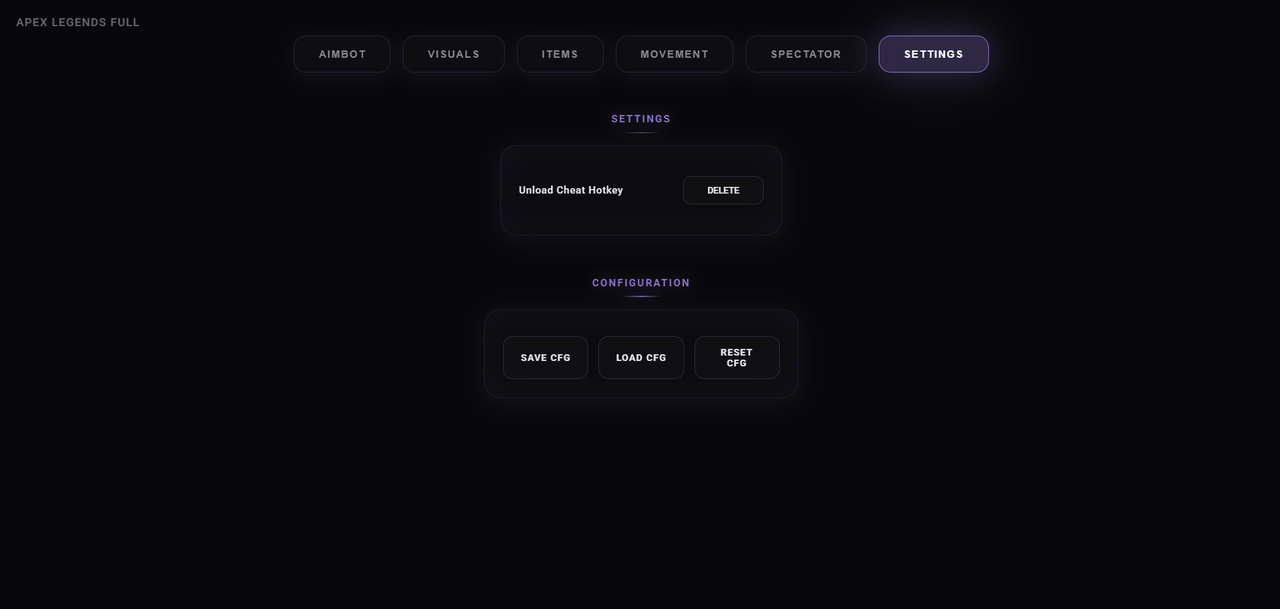Select the Items tab

pyautogui.click(x=560, y=54)
